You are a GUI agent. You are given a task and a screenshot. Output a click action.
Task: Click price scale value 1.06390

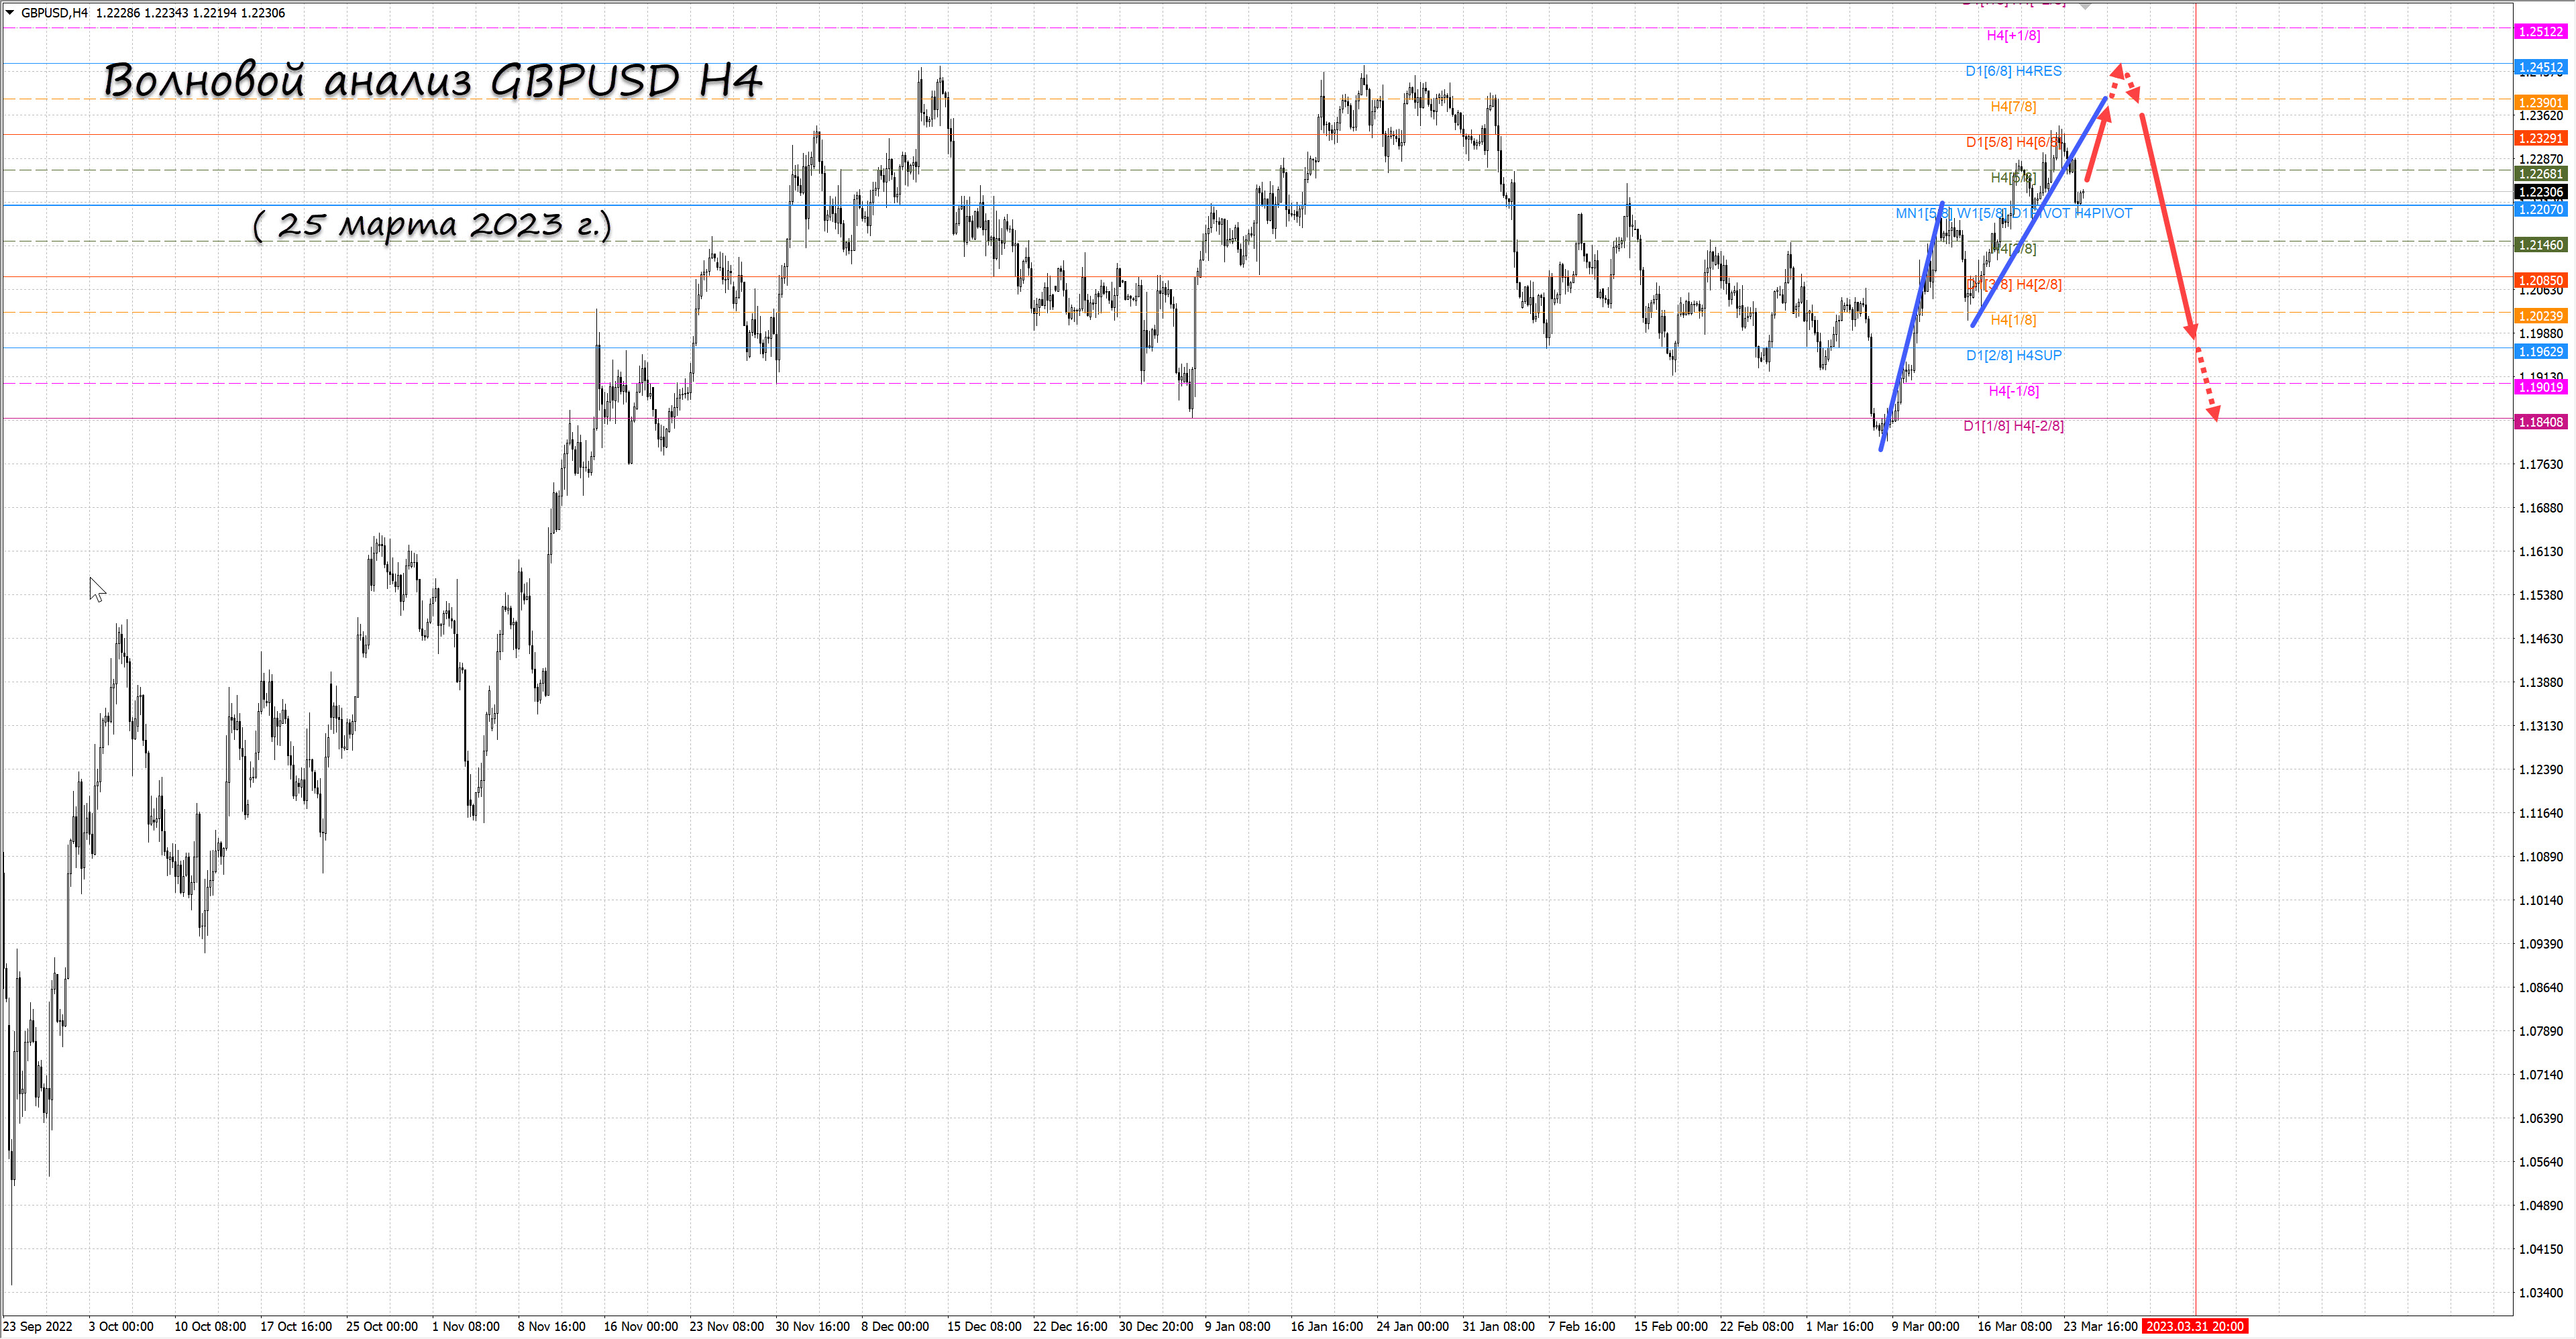coord(2540,1118)
